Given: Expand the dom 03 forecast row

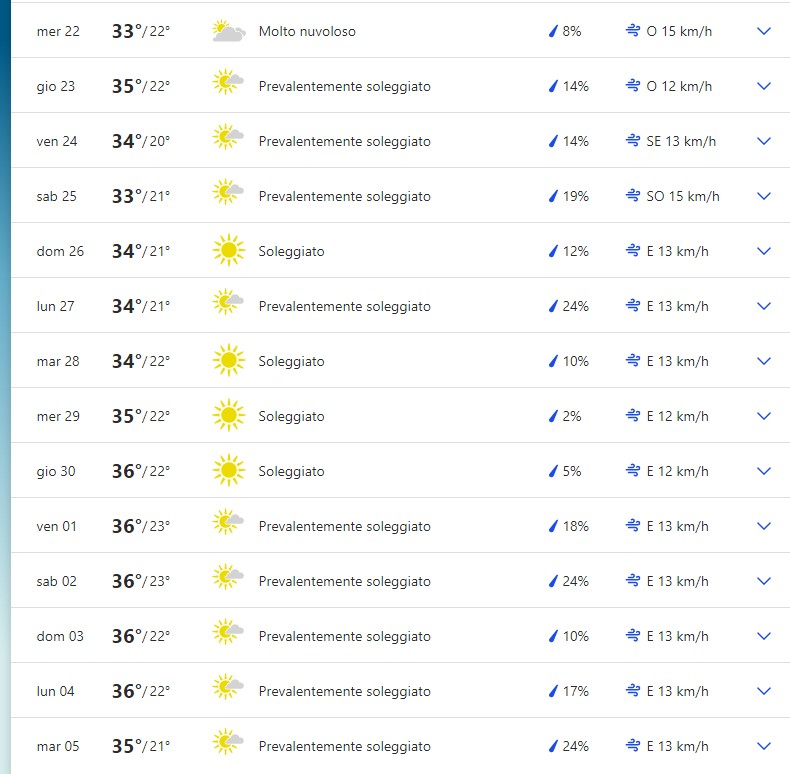Looking at the screenshot, I should [x=764, y=636].
